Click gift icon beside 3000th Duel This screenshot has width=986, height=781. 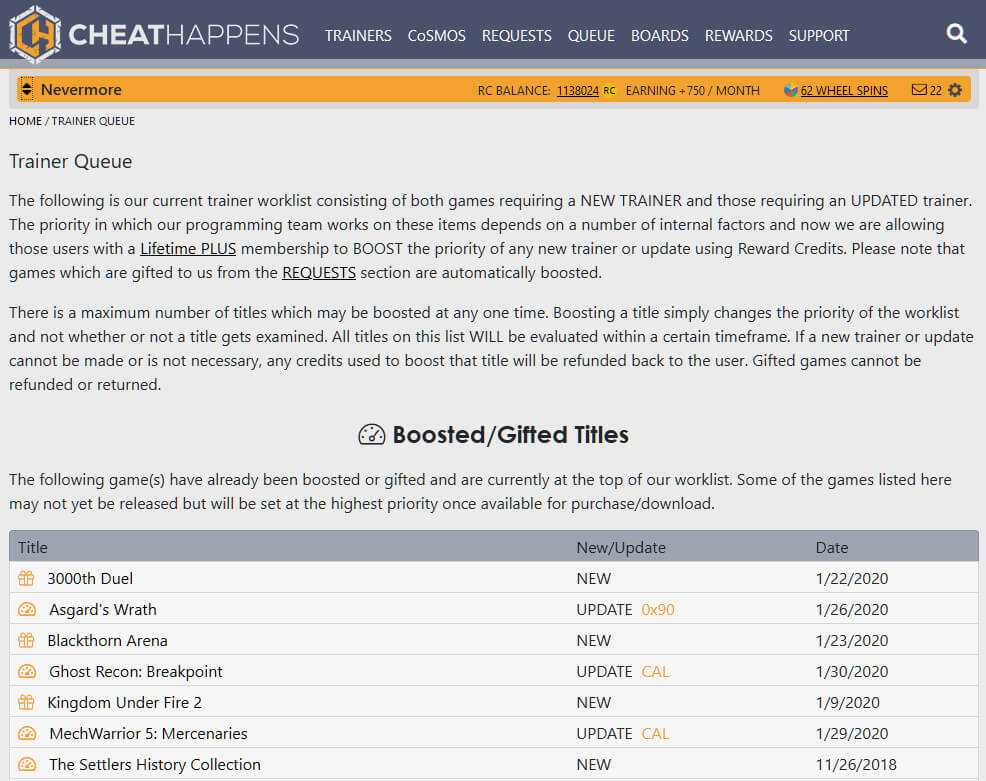26,578
